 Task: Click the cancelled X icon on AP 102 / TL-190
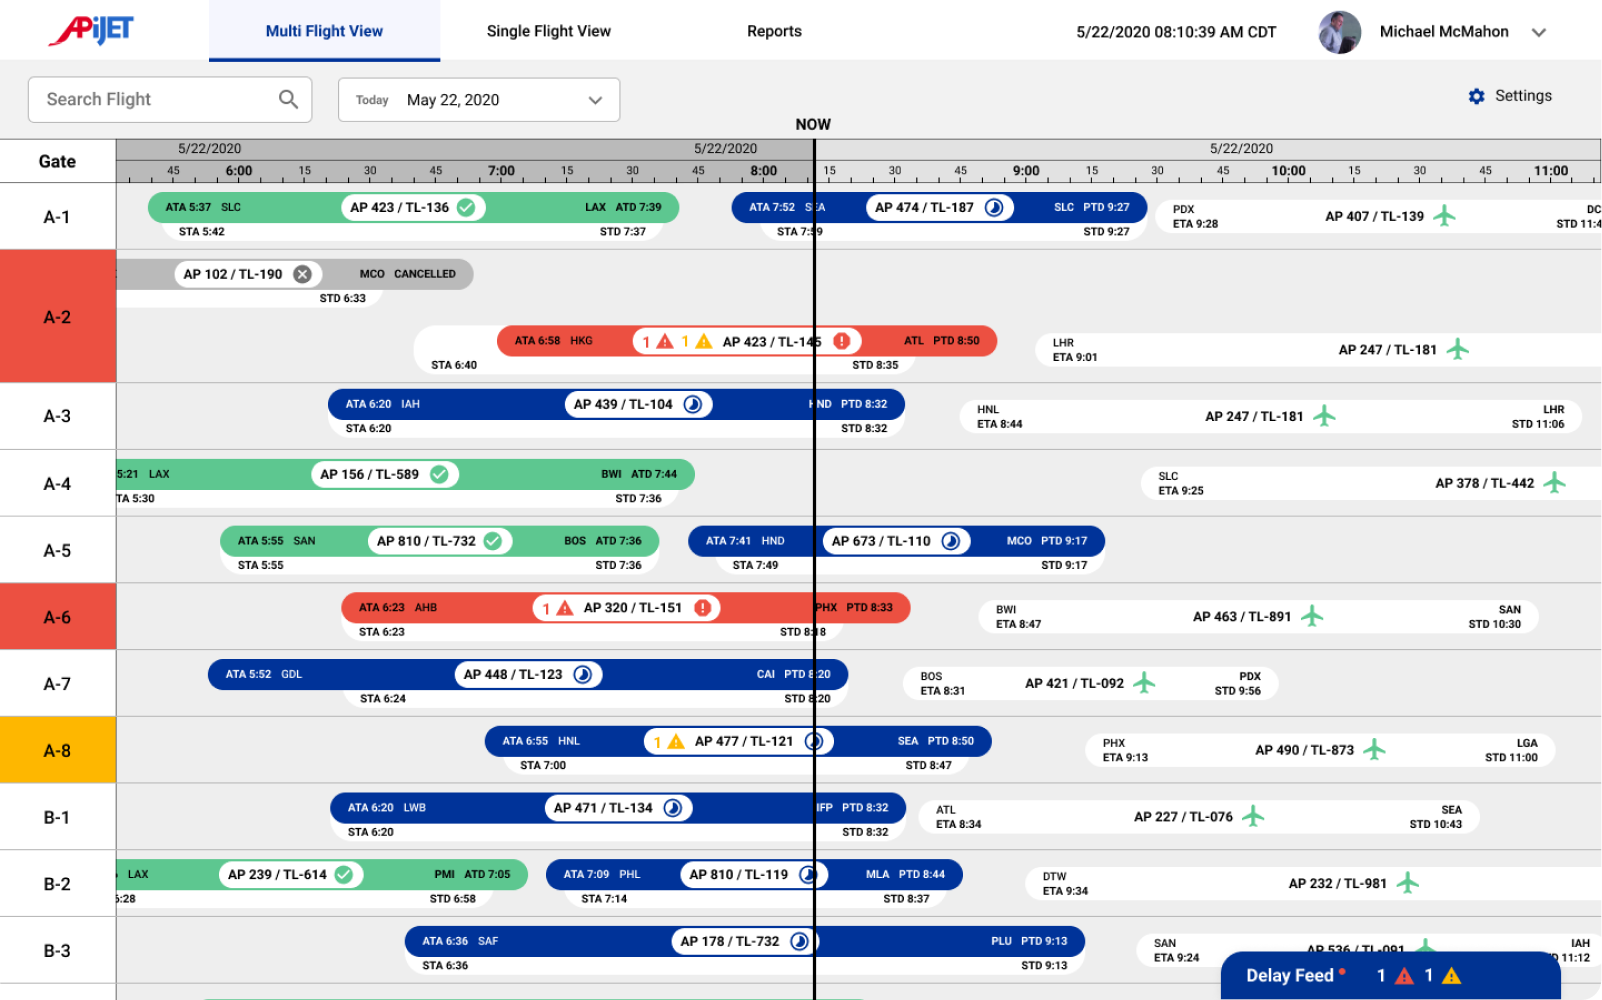click(x=303, y=273)
